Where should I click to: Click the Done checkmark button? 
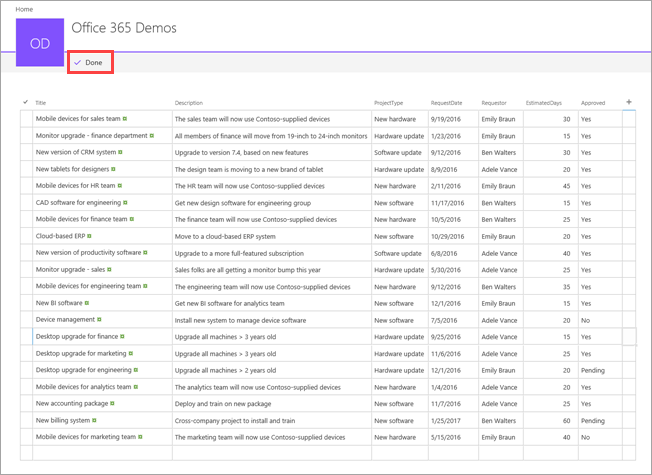(88, 62)
